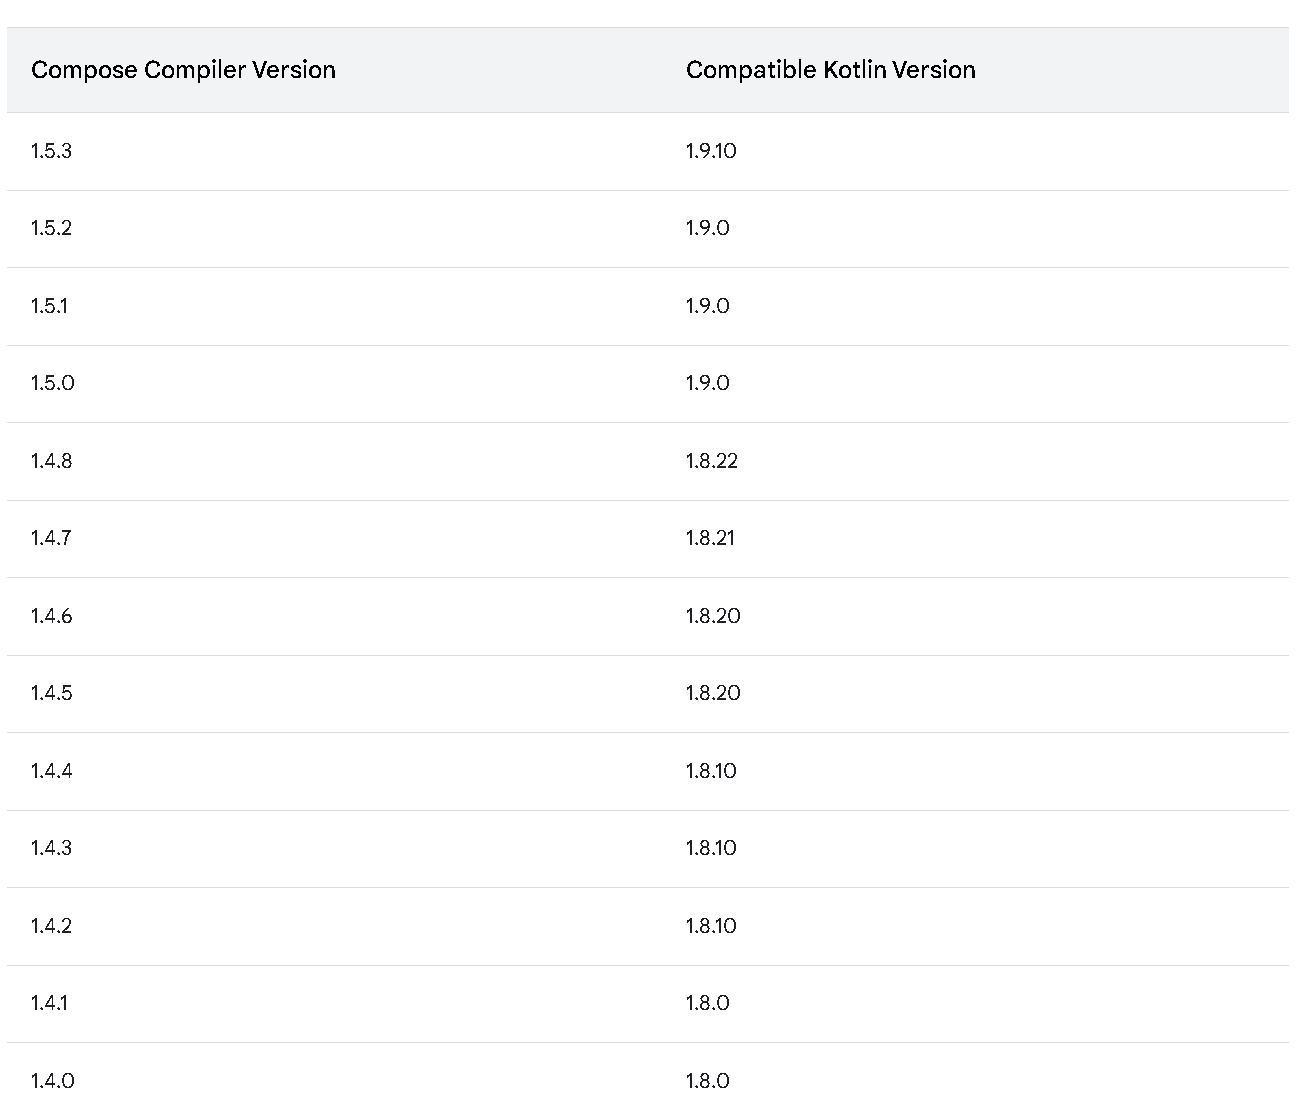
Task: Click Compose Compiler version 1.5.1
Action: point(49,306)
